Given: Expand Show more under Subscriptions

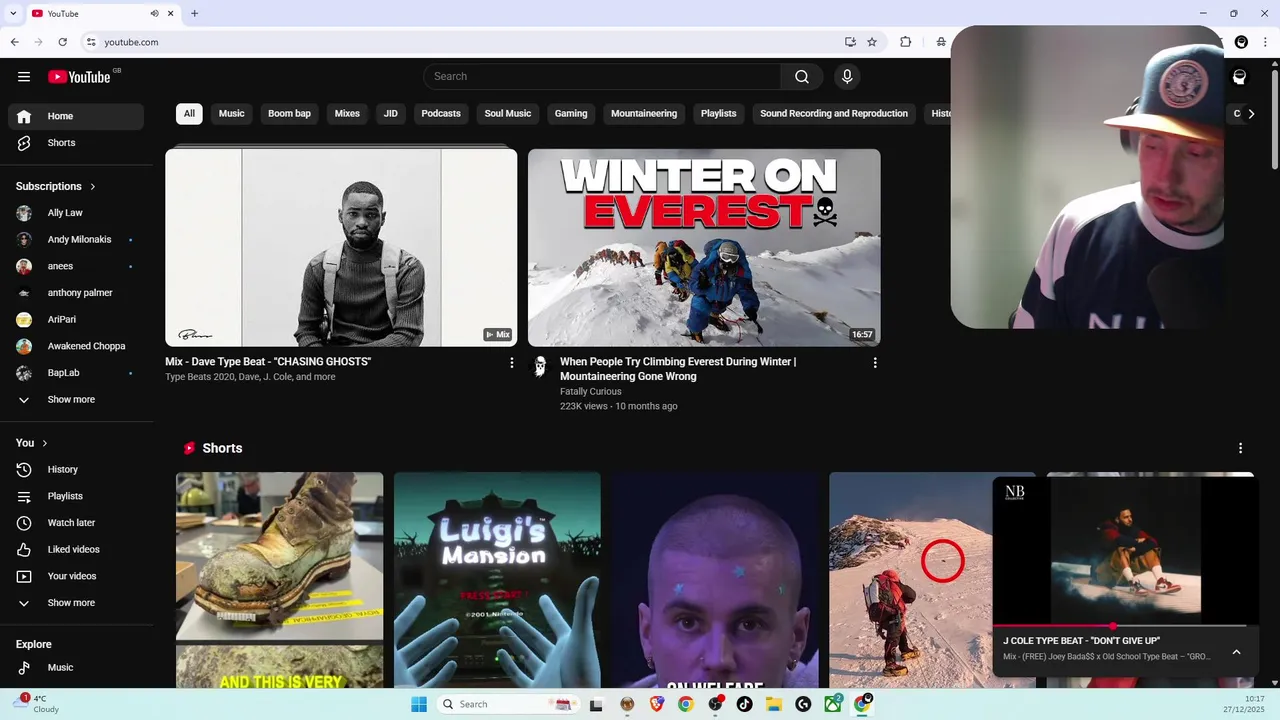Looking at the screenshot, I should [76, 400].
